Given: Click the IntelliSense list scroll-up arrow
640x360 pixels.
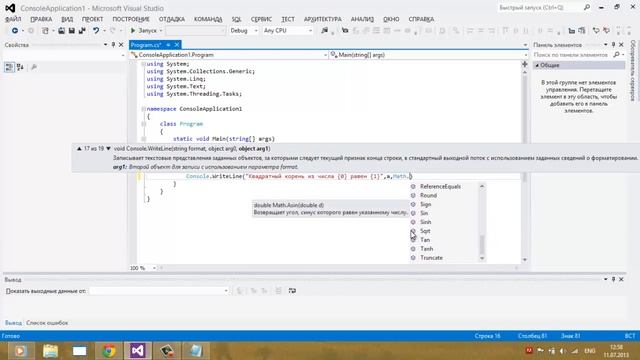Looking at the screenshot, I should point(482,186).
